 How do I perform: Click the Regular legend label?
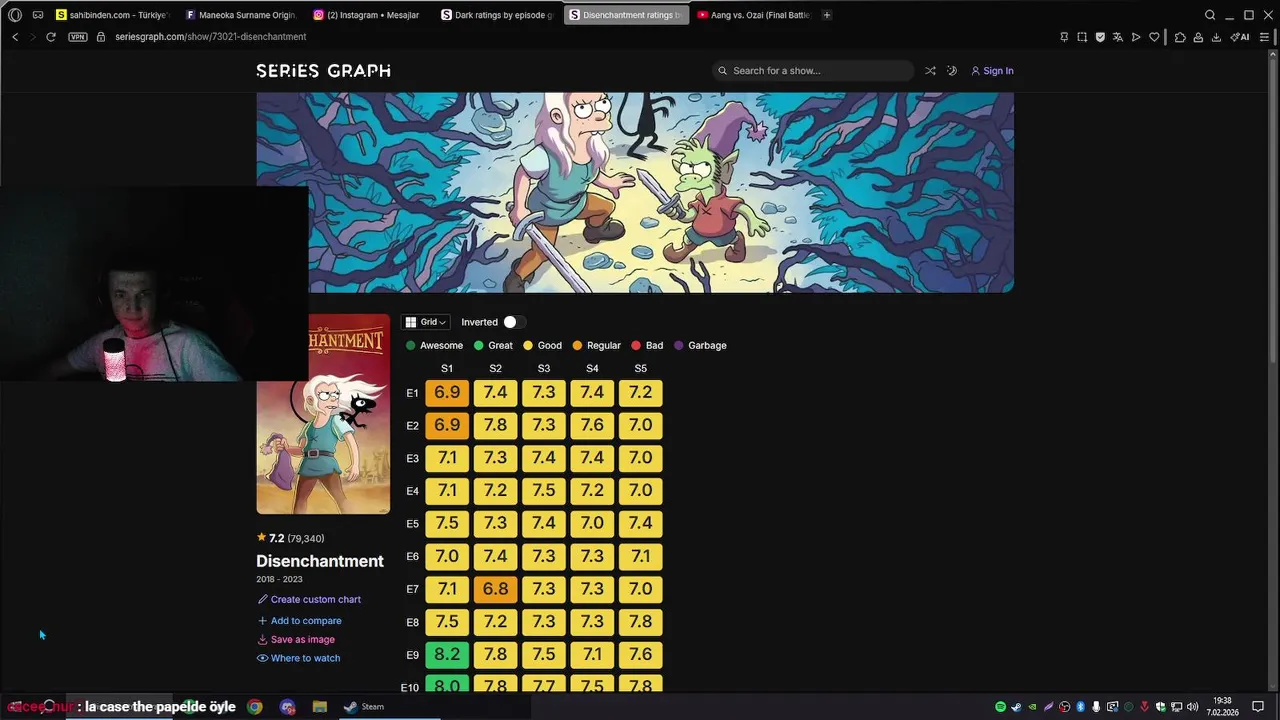point(604,346)
